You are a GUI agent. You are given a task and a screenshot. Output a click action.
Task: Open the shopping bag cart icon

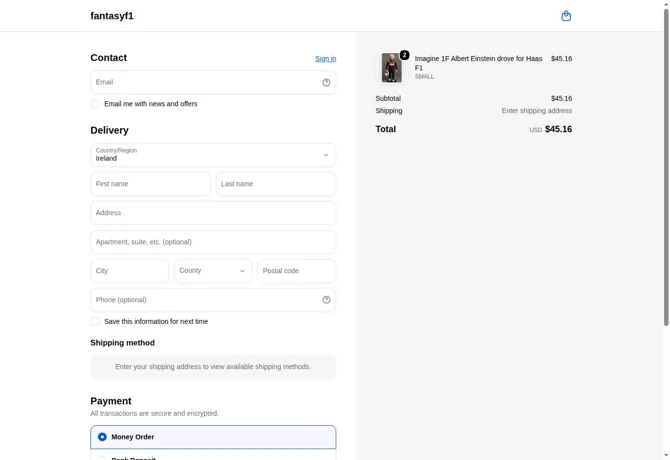click(x=566, y=16)
